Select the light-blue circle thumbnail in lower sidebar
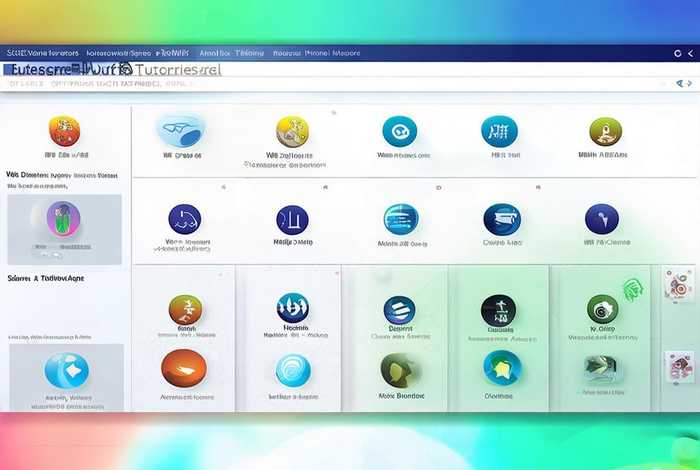Viewport: 700px width, 470px height. point(66,371)
